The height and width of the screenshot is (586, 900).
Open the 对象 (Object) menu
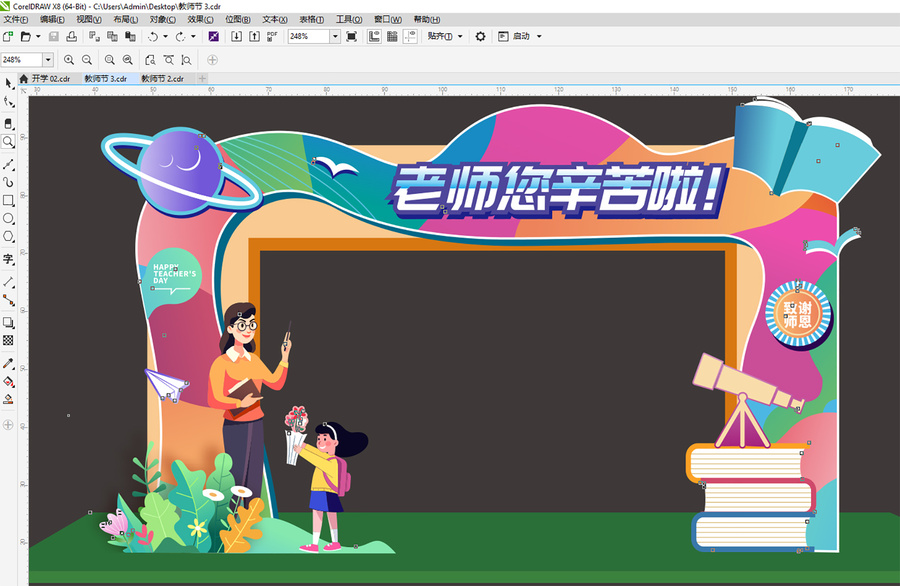pyautogui.click(x=162, y=20)
